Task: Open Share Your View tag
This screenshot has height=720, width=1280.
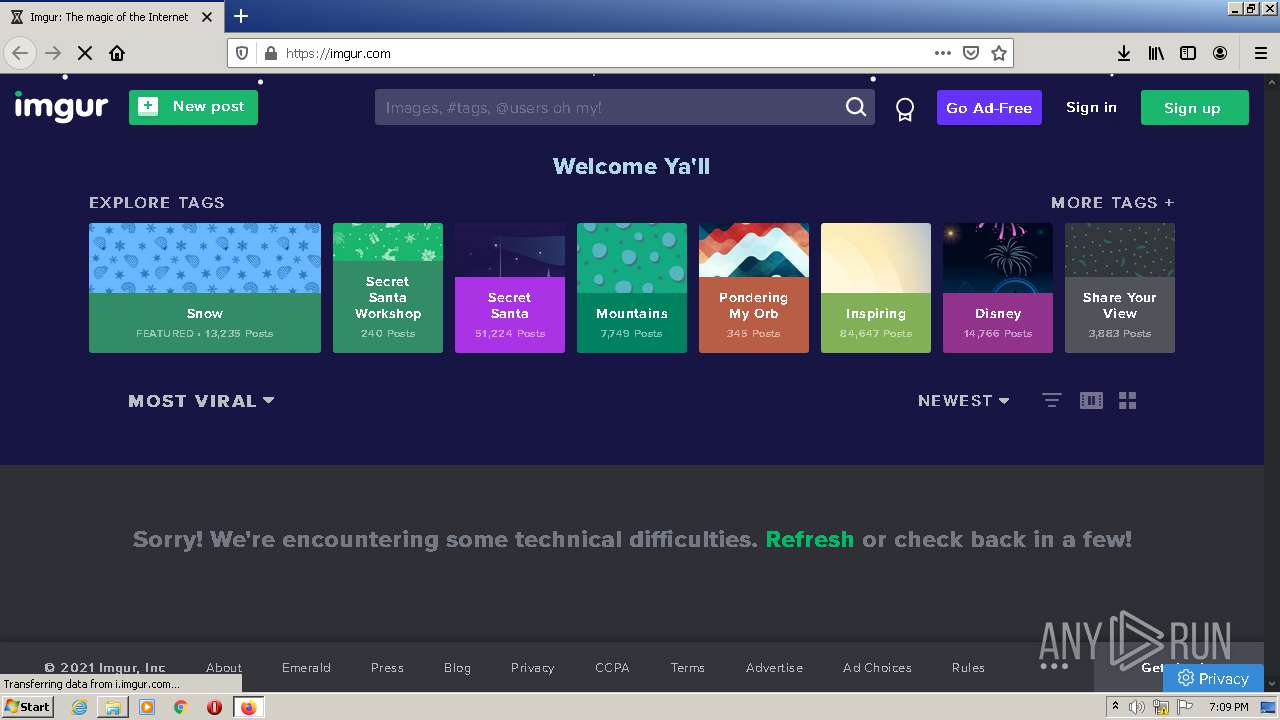Action: tap(1120, 288)
